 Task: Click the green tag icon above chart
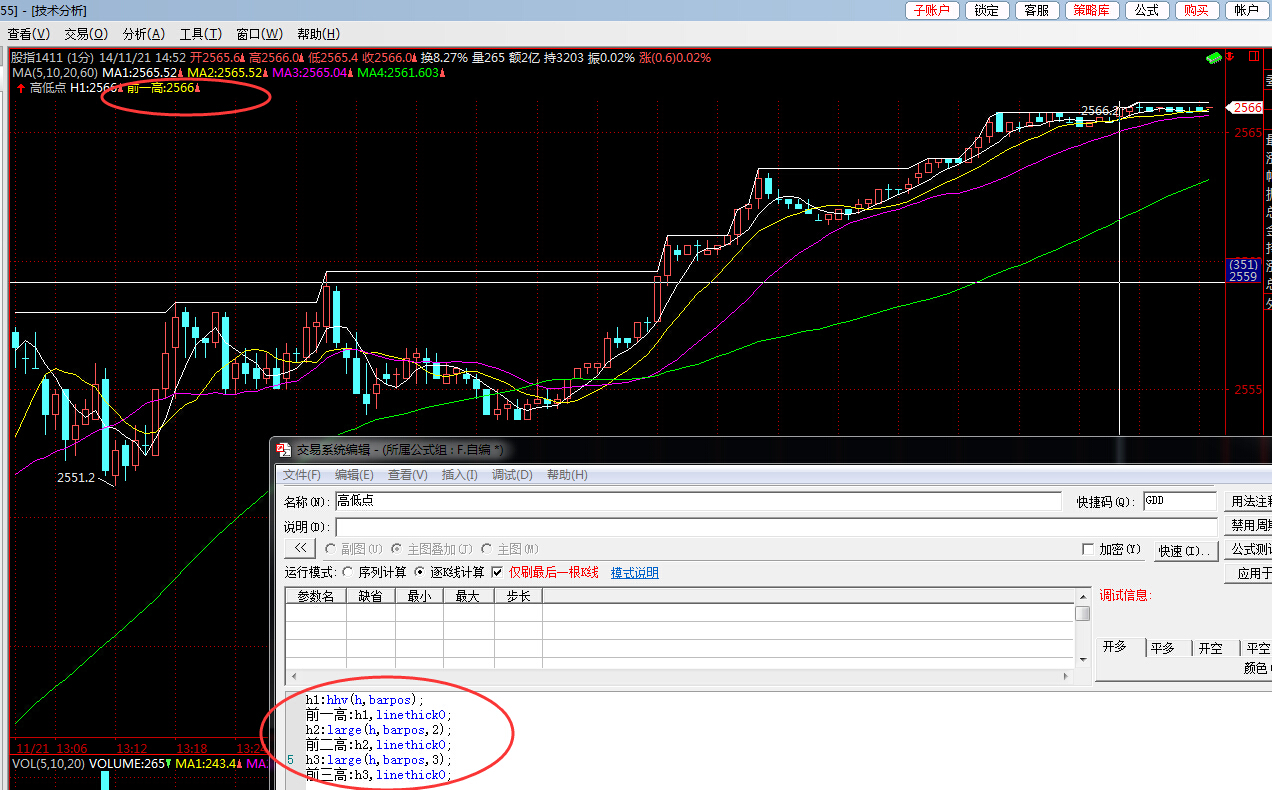[x=1214, y=58]
